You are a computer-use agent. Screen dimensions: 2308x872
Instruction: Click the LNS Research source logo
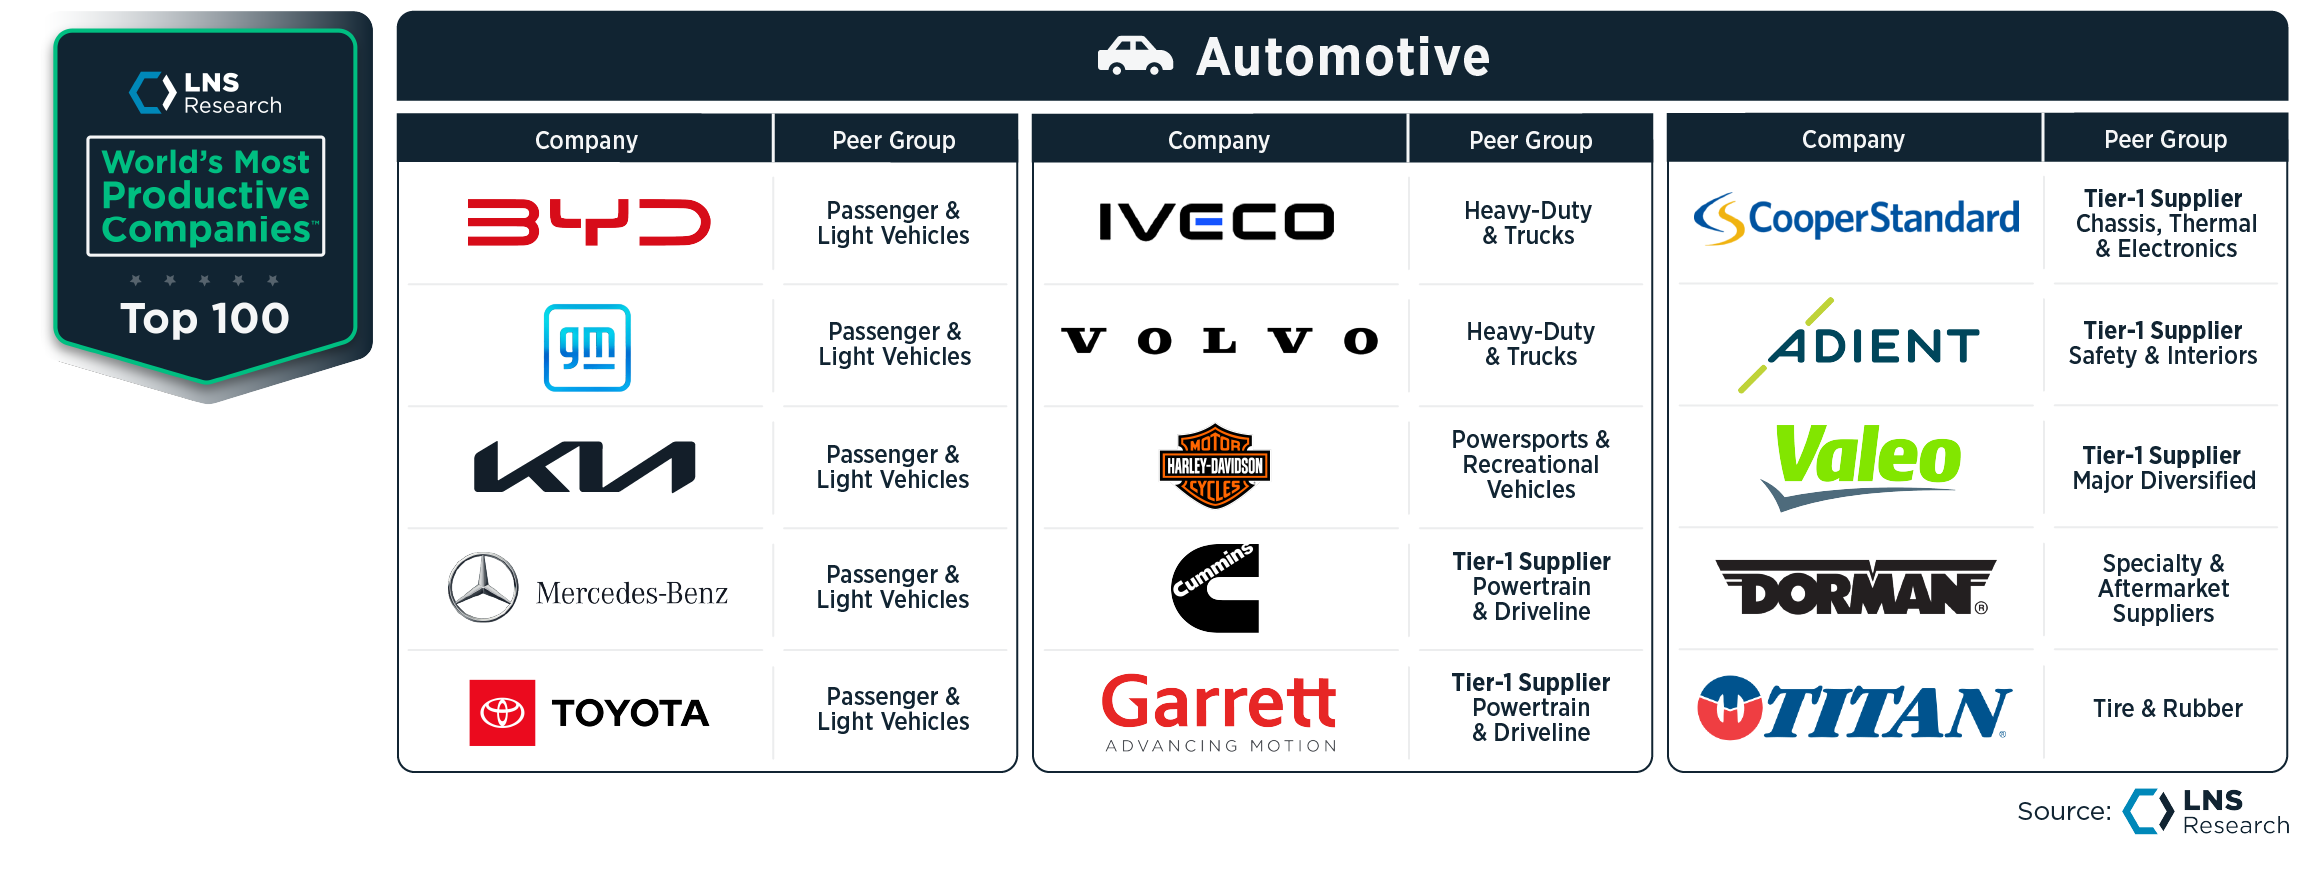2206,811
